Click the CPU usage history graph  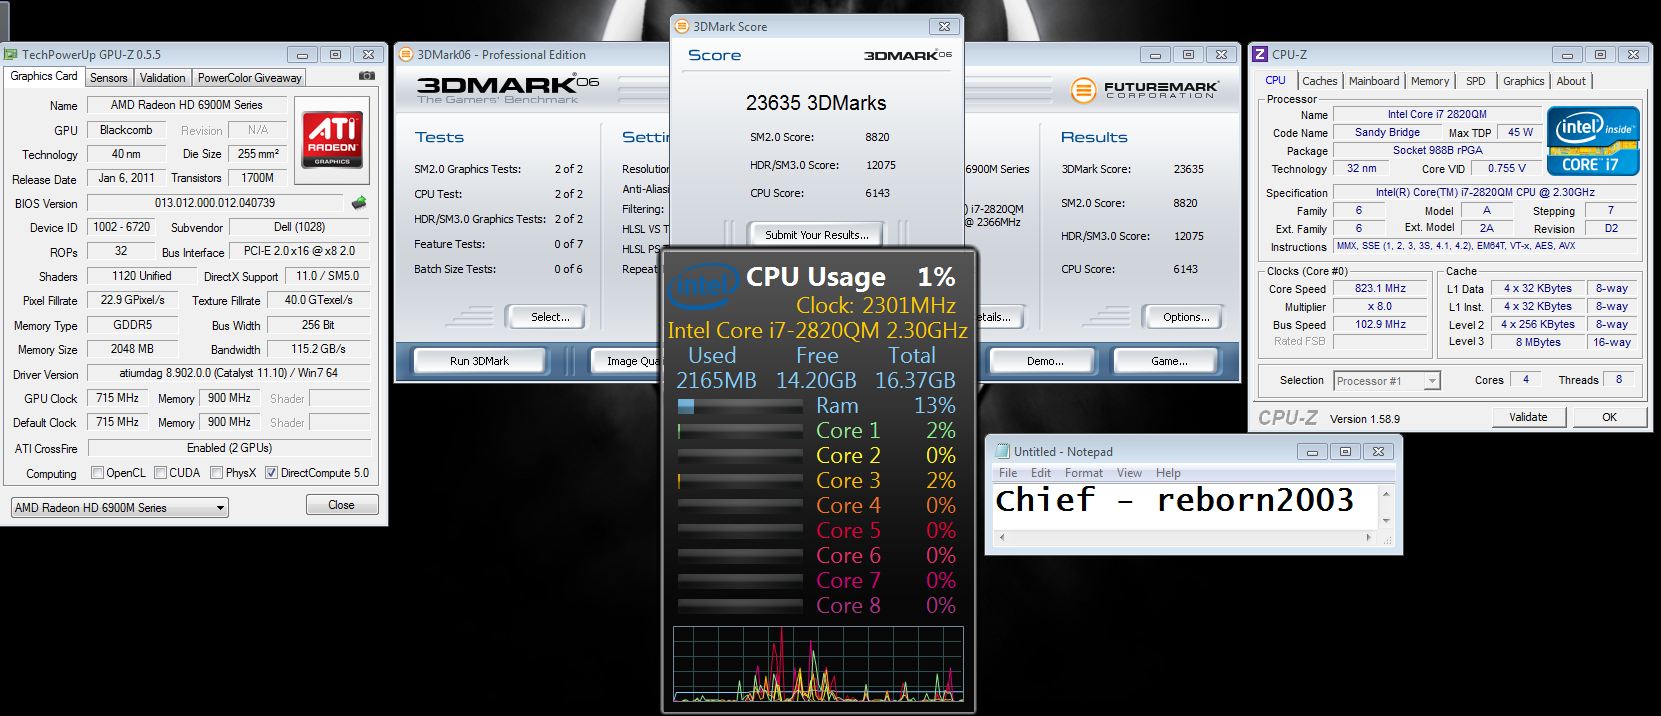(x=818, y=664)
